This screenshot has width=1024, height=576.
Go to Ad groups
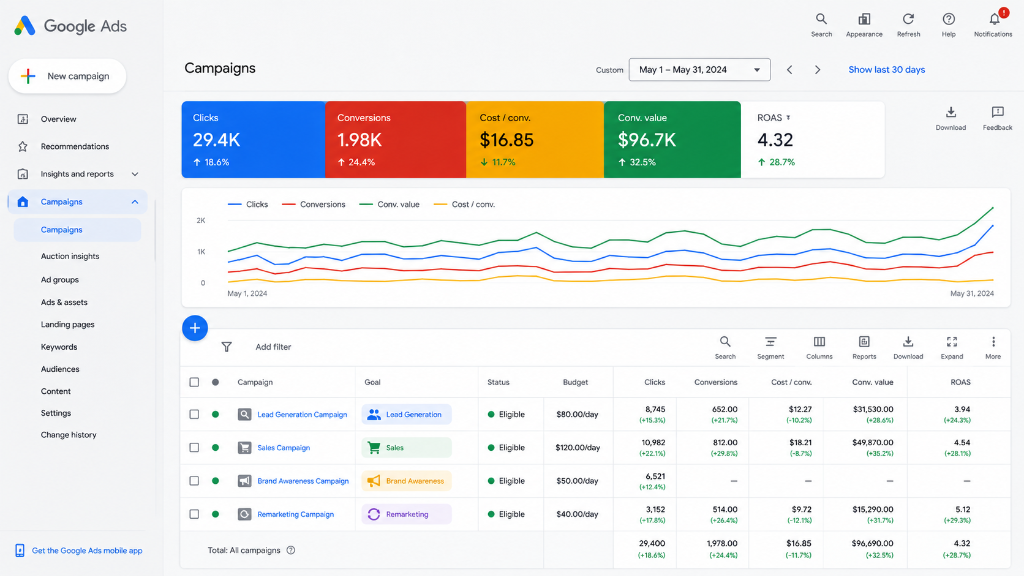[x=59, y=280]
